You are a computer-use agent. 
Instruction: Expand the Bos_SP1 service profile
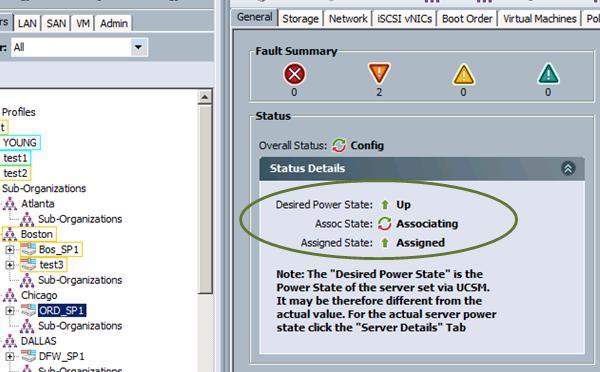(x=10, y=250)
